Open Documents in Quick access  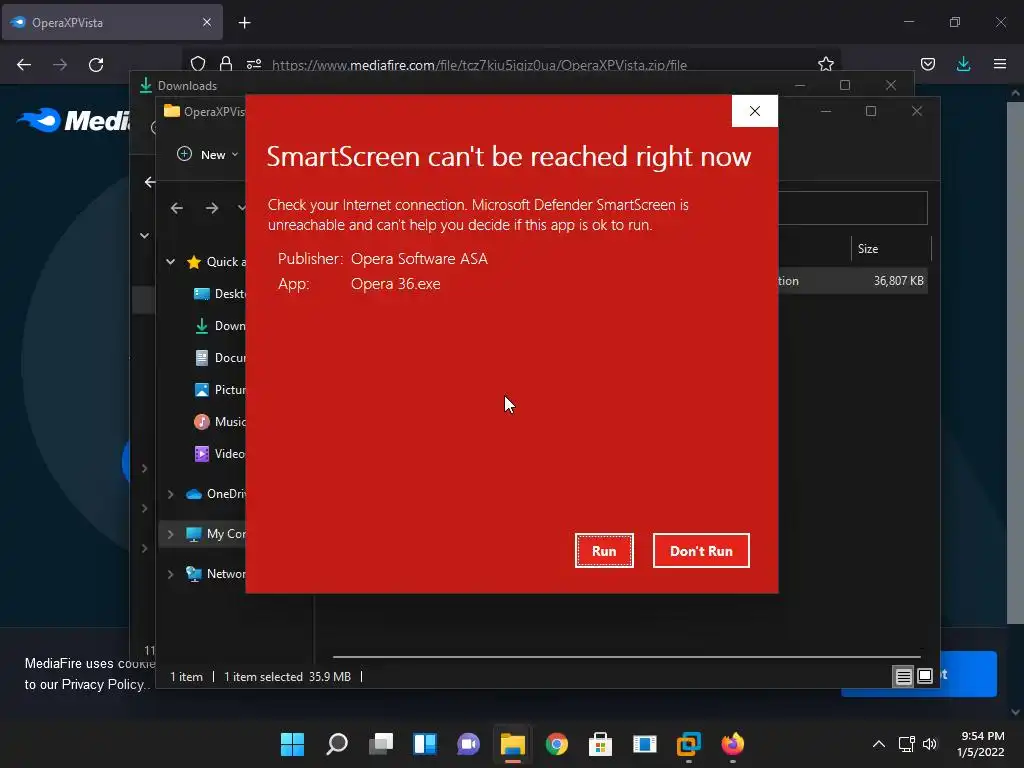(219, 358)
